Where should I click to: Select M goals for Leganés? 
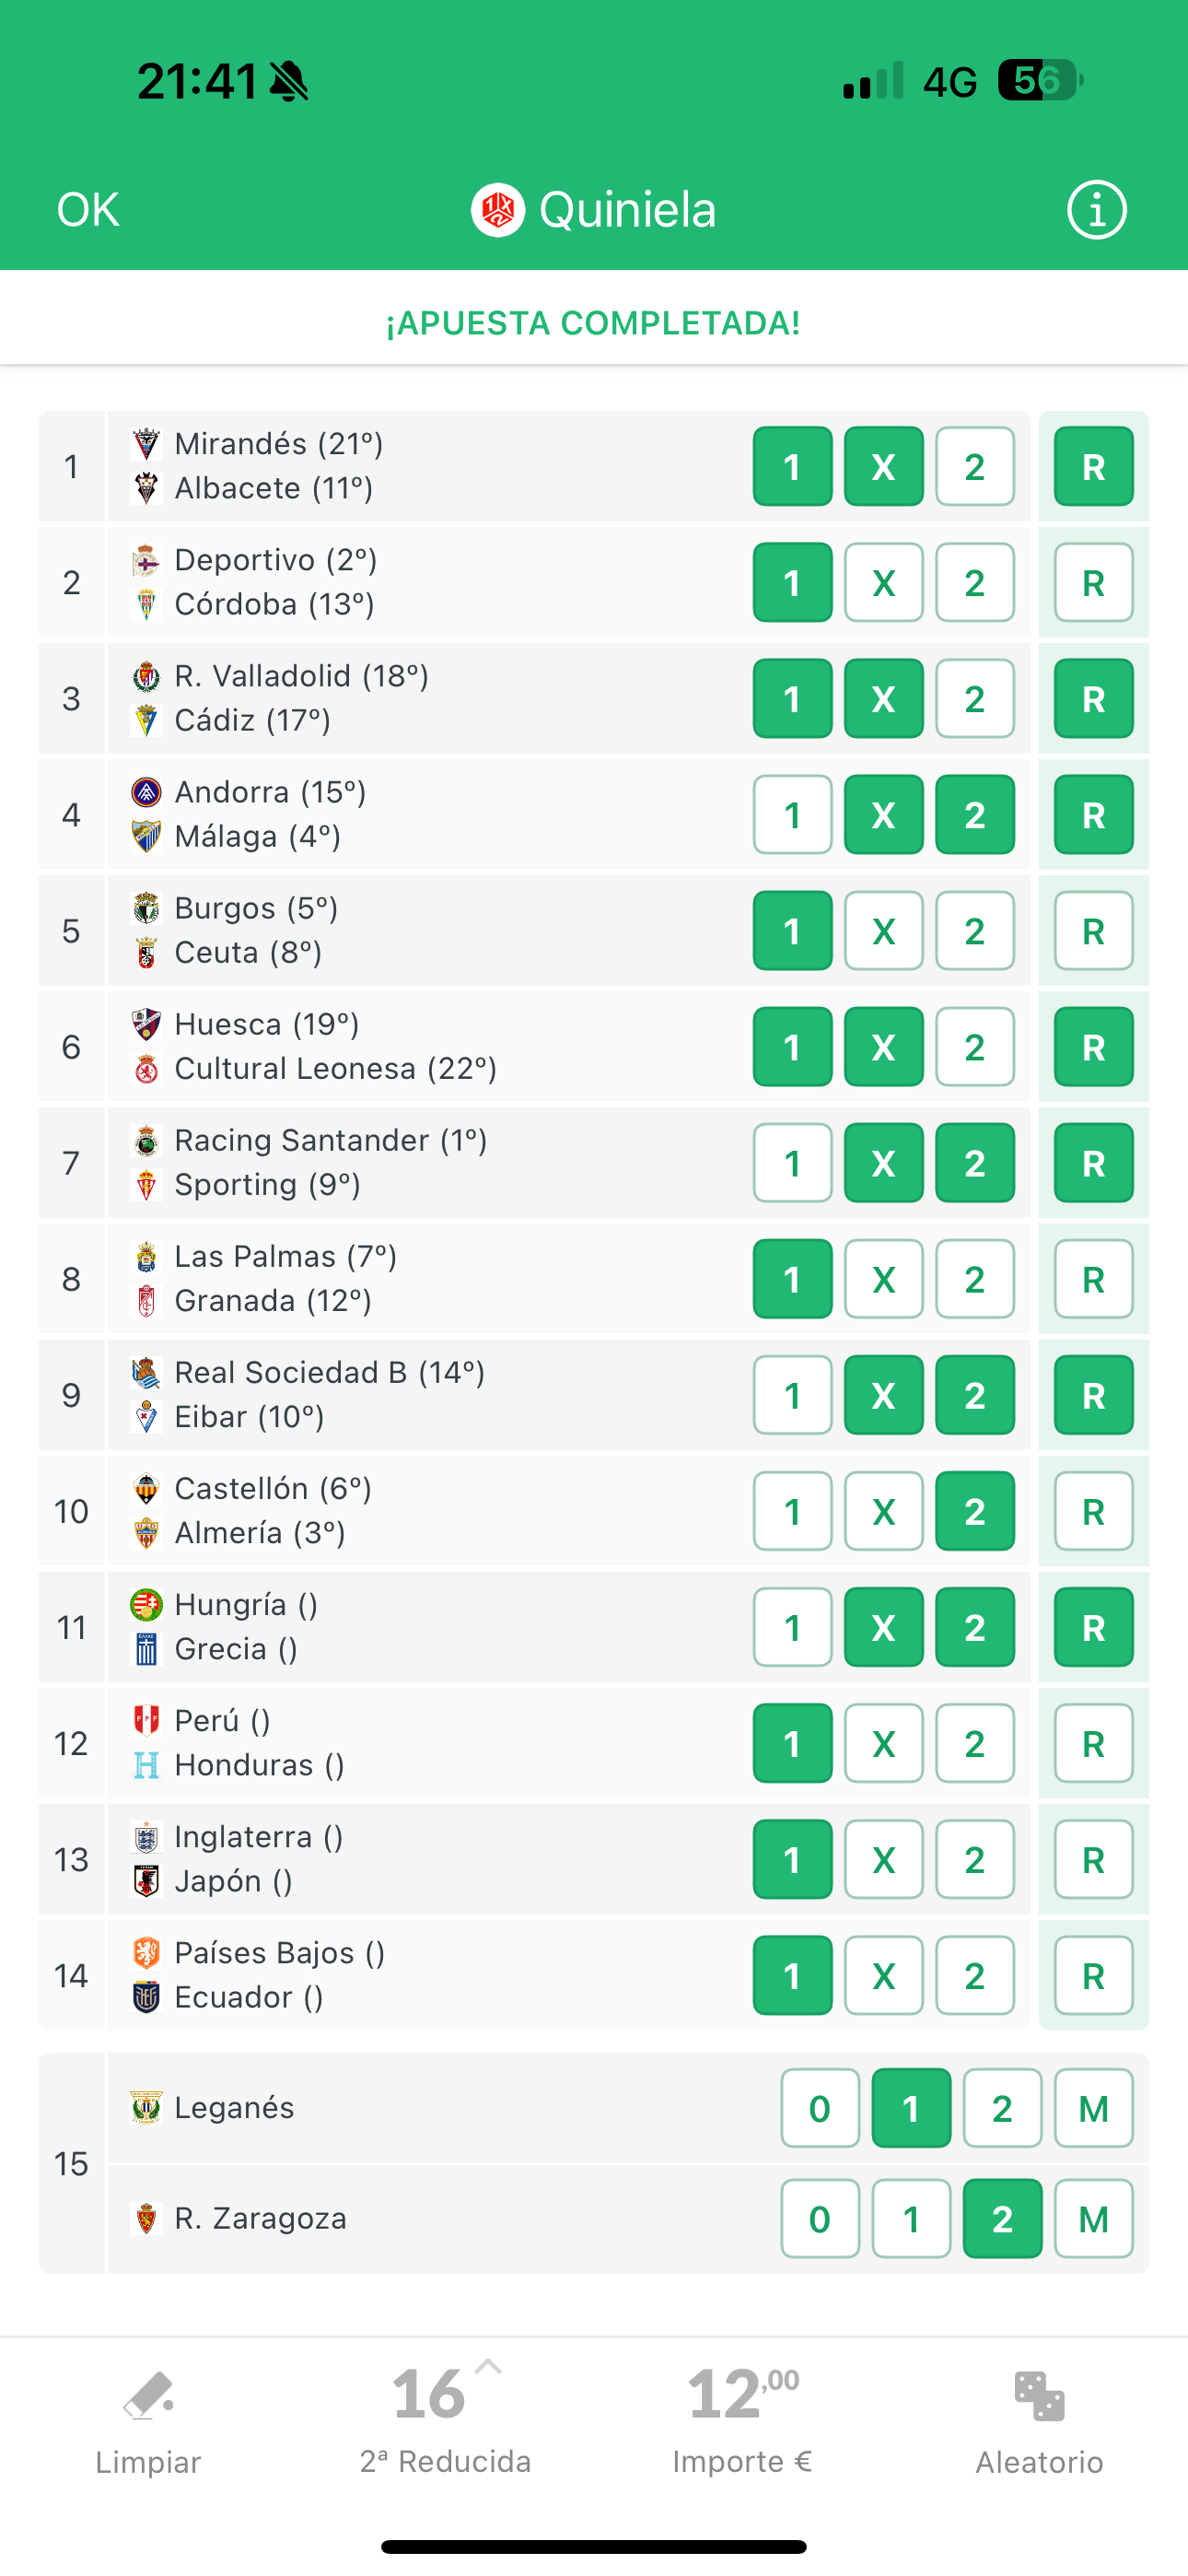[1093, 2108]
